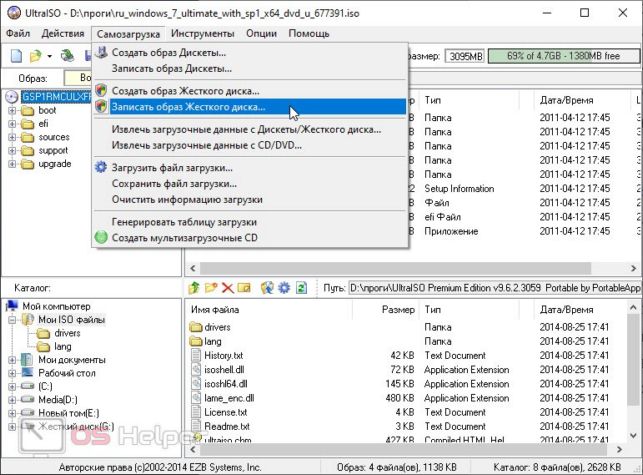Choose Очистить информацию загрузки
Screen dimensions: 643x475
coord(250,199)
